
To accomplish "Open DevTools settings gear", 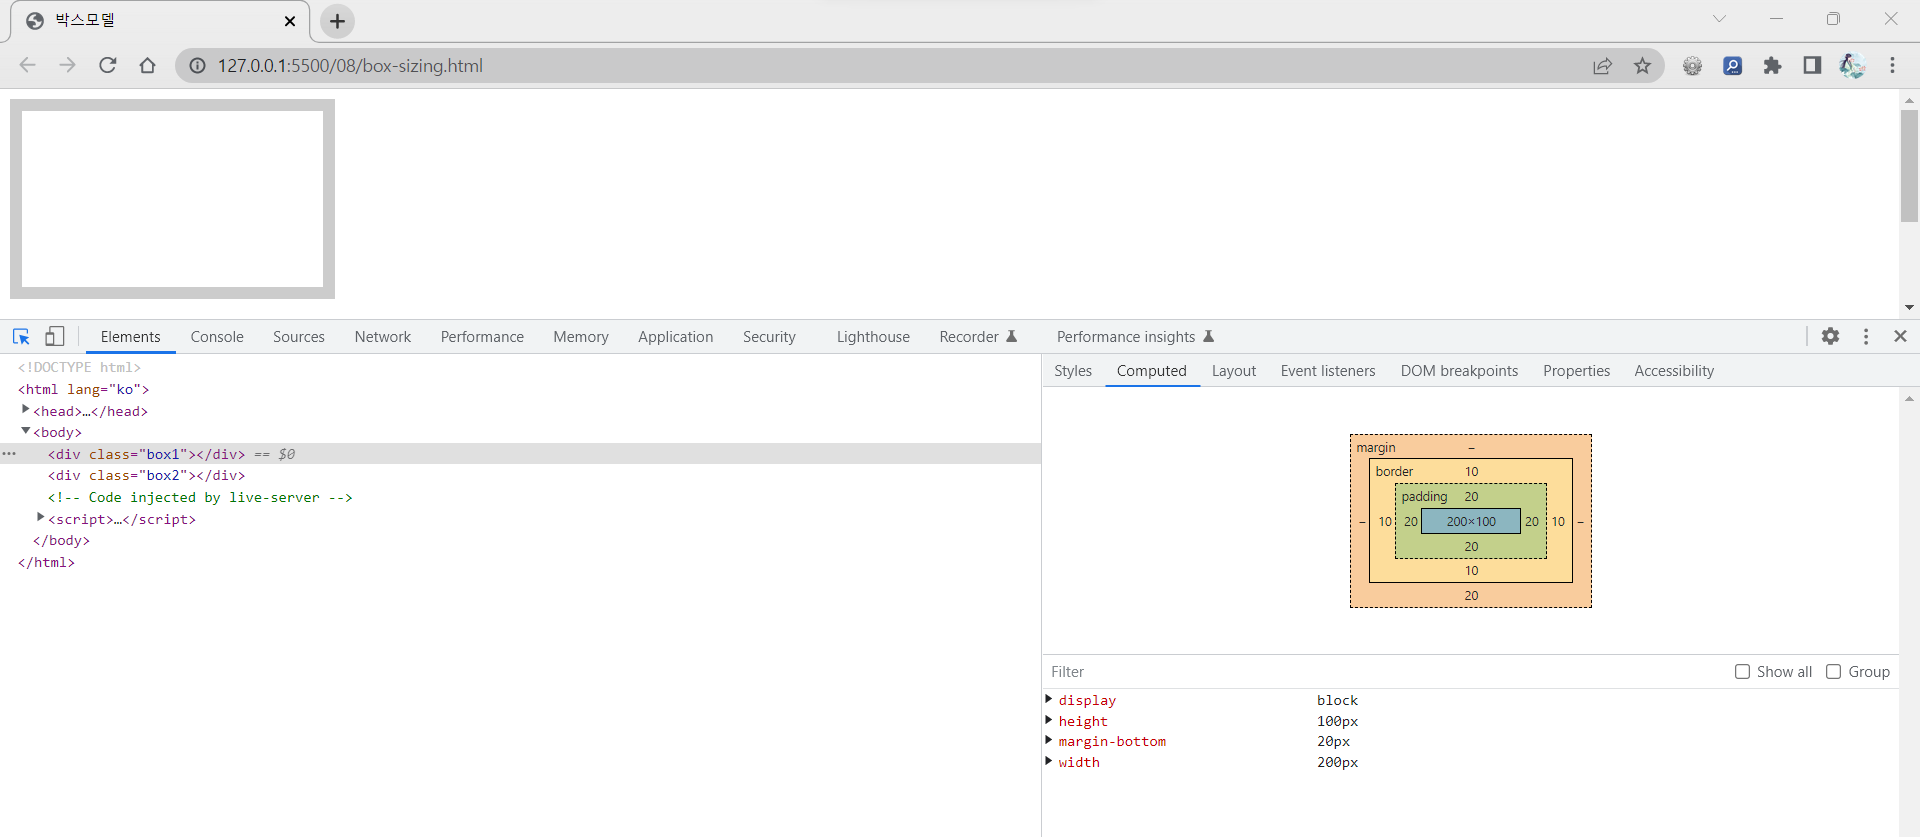I will (1830, 336).
